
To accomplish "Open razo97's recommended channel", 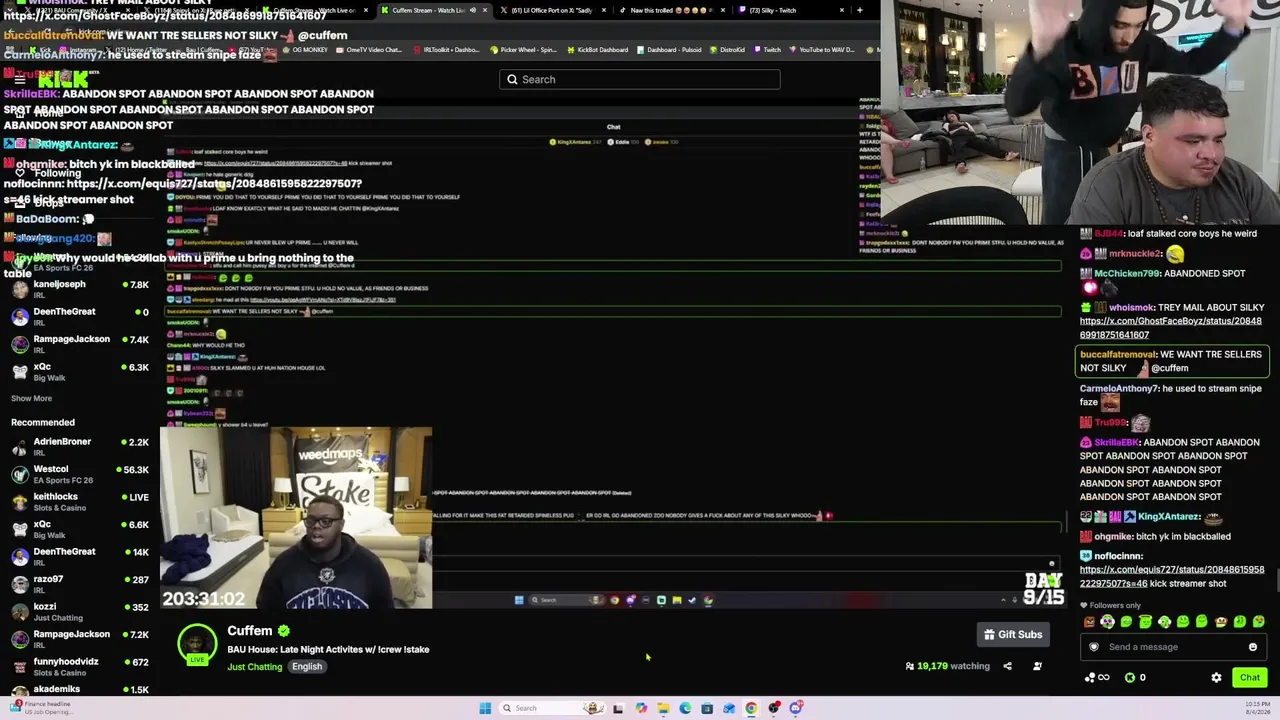I will coord(80,584).
